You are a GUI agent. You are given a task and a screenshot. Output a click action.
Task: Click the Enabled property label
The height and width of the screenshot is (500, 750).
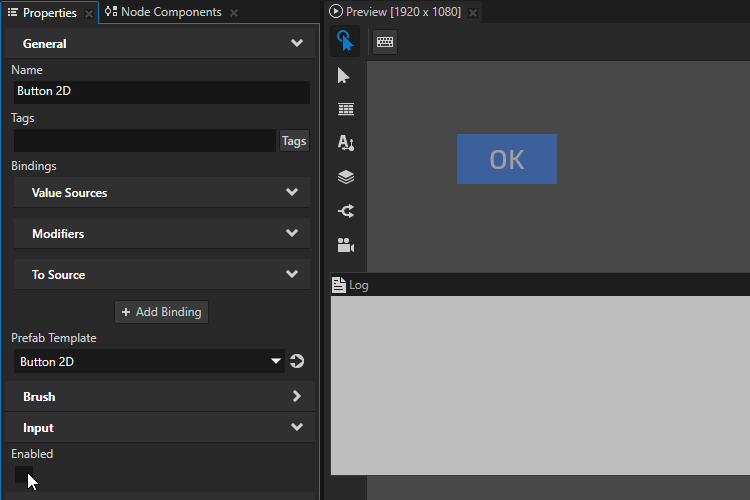click(x=32, y=454)
